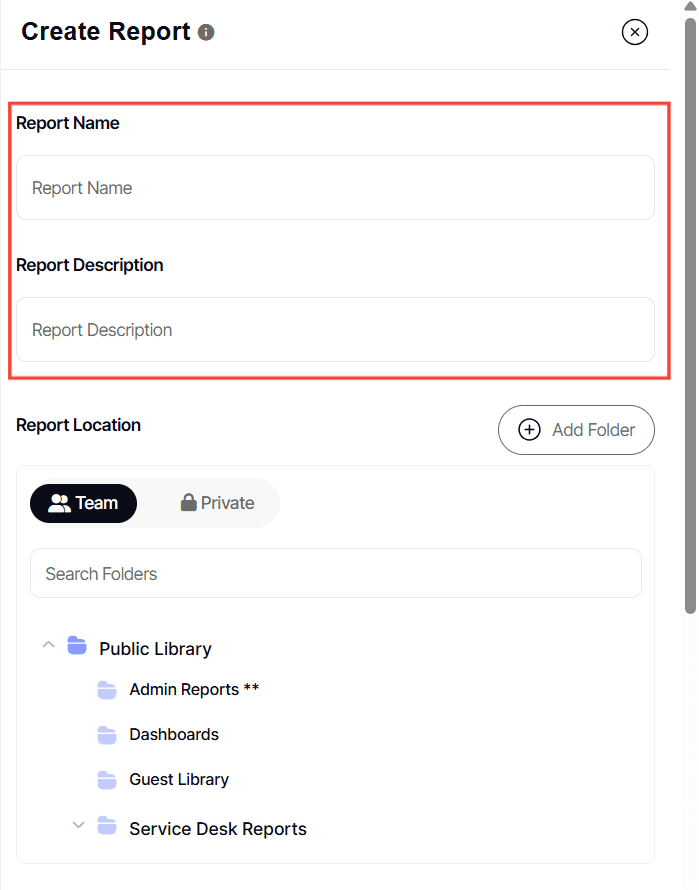Click the info icon beside Create Report

click(x=206, y=32)
